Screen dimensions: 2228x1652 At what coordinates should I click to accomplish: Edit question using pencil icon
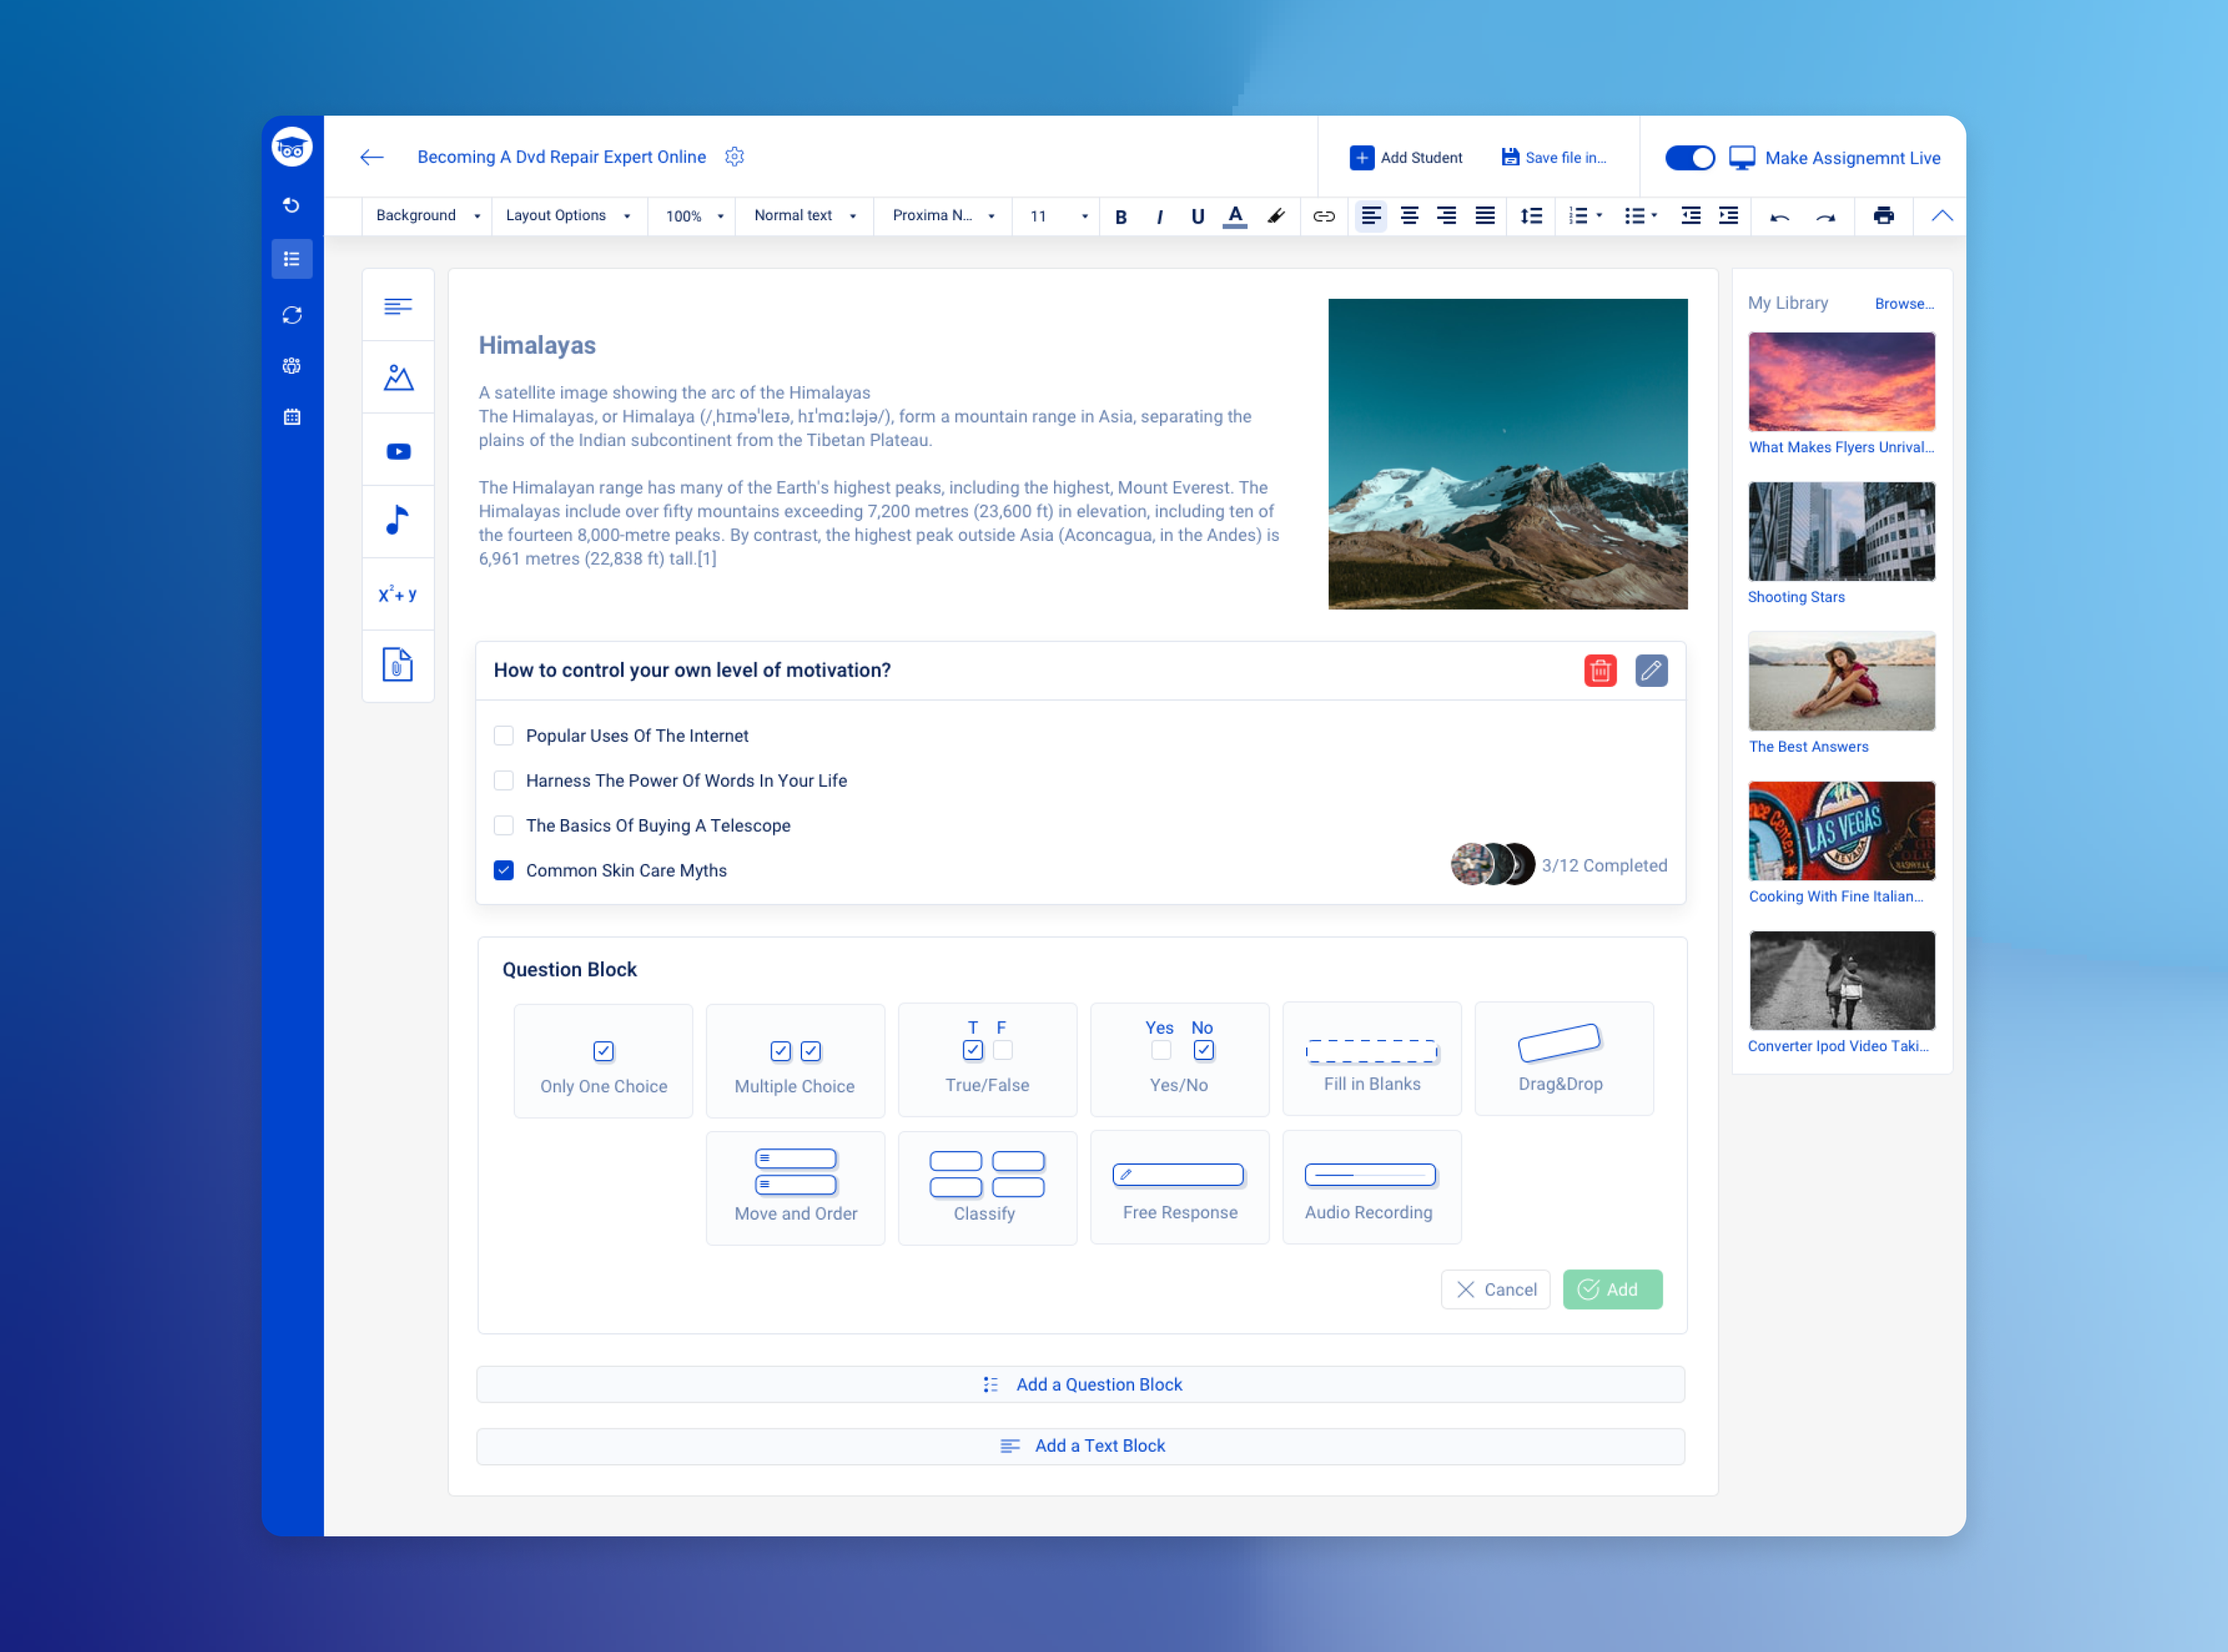click(x=1651, y=670)
